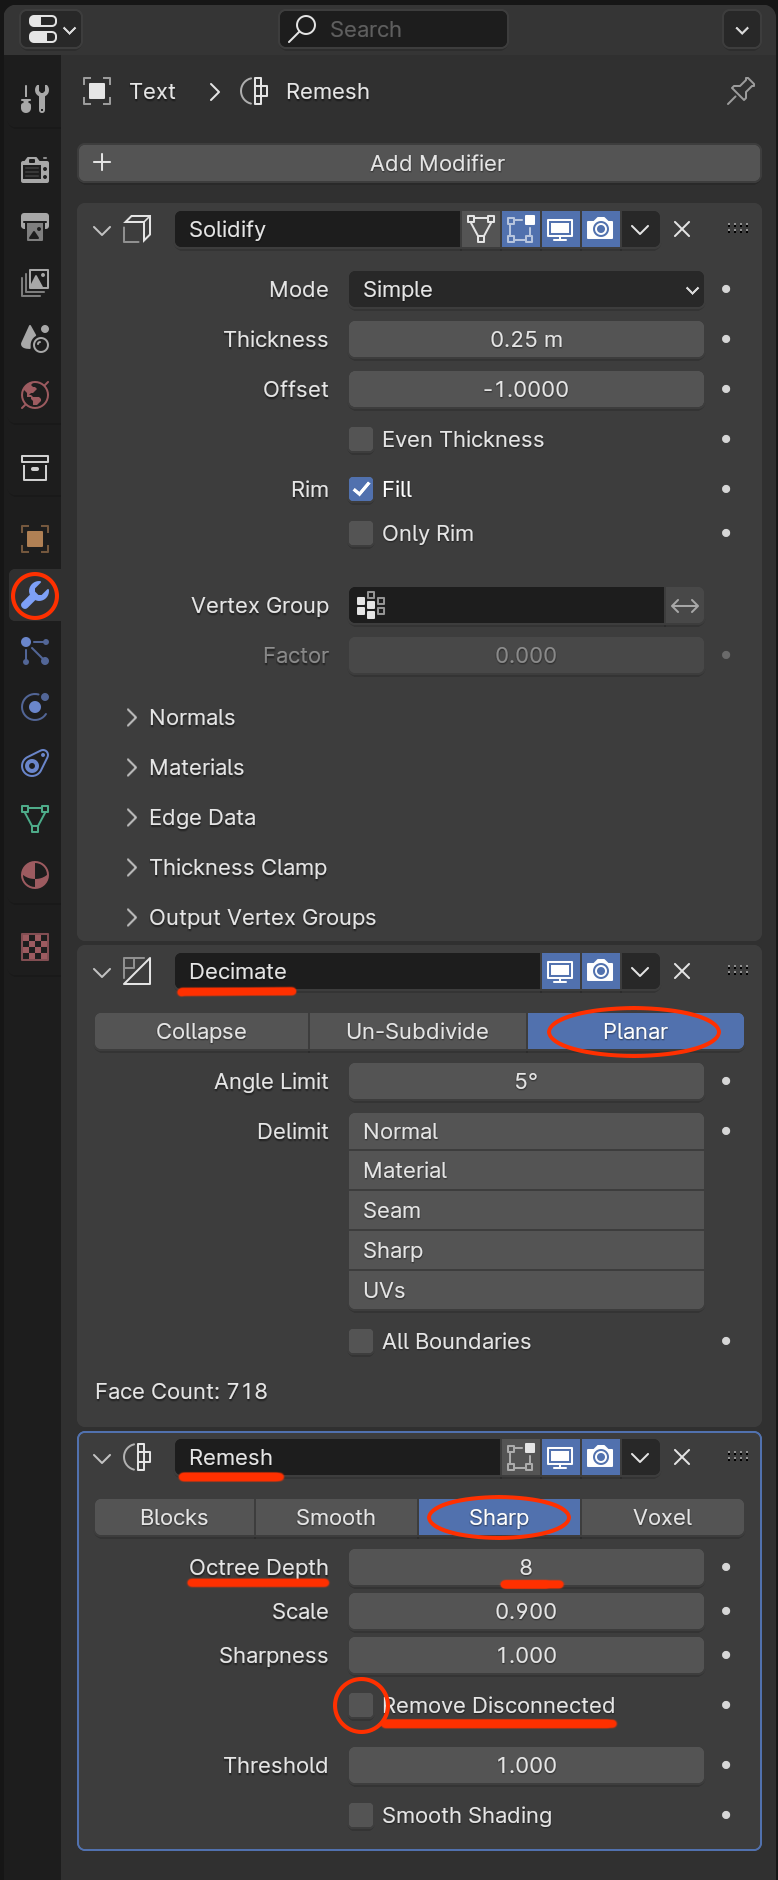Switch Decimate to Collapse mode
Screen dimensions: 778x1880
pyautogui.click(x=201, y=1031)
